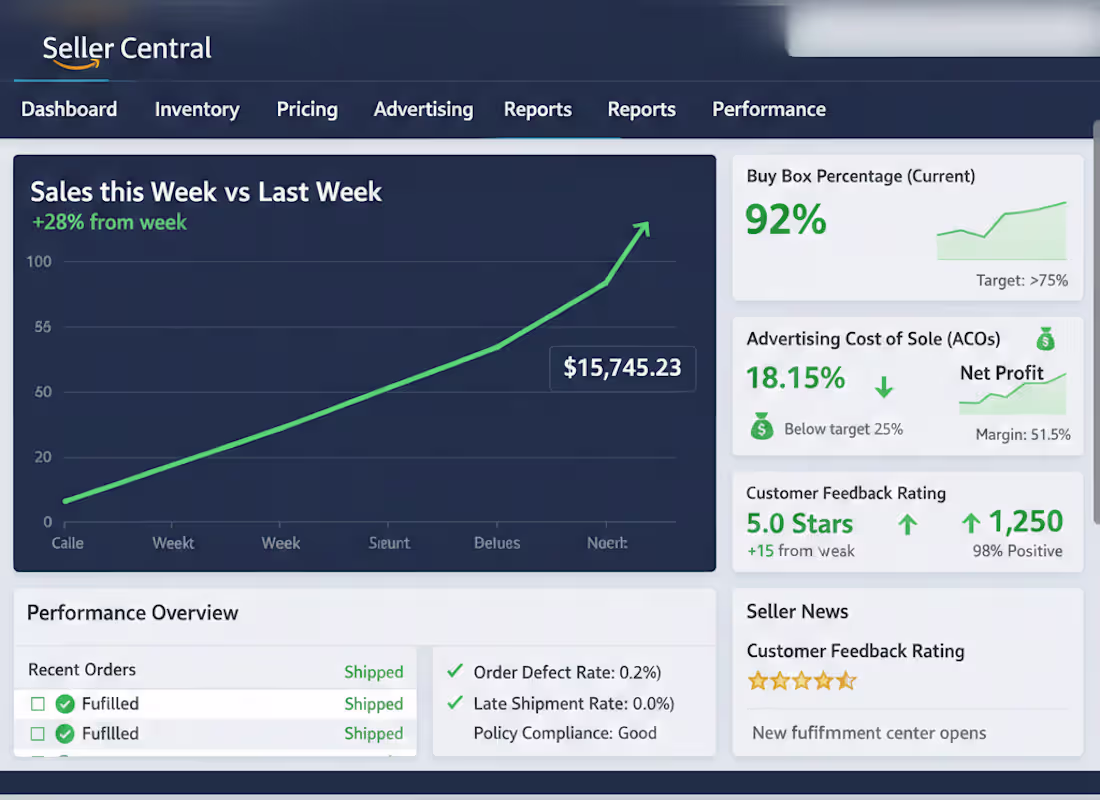The height and width of the screenshot is (800, 1100).
Task: Go to the Pricing tab
Action: (307, 109)
